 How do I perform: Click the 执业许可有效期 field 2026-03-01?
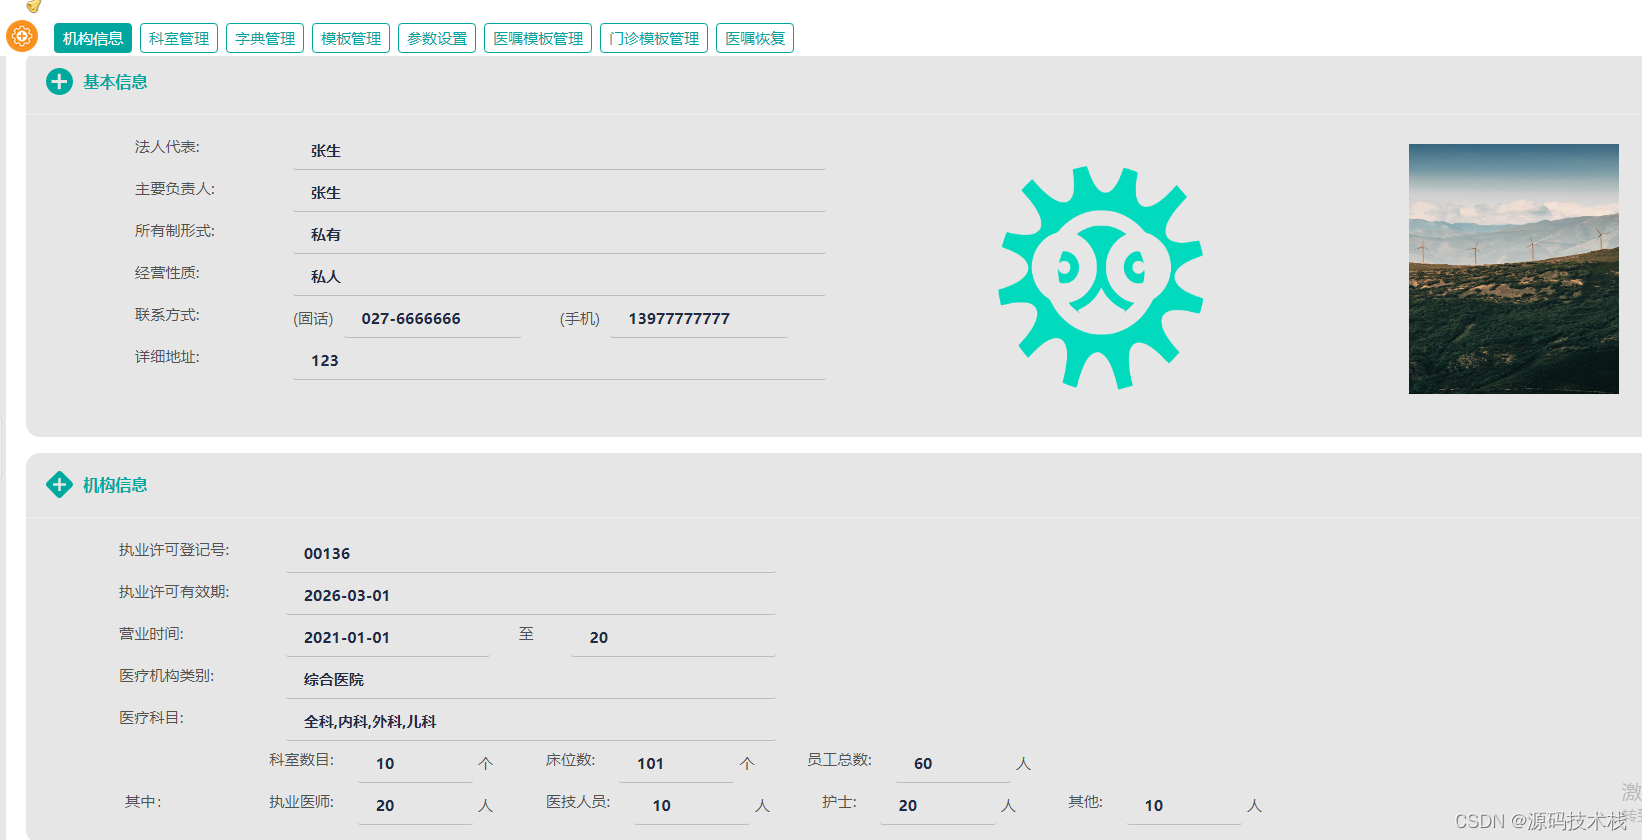[531, 596]
